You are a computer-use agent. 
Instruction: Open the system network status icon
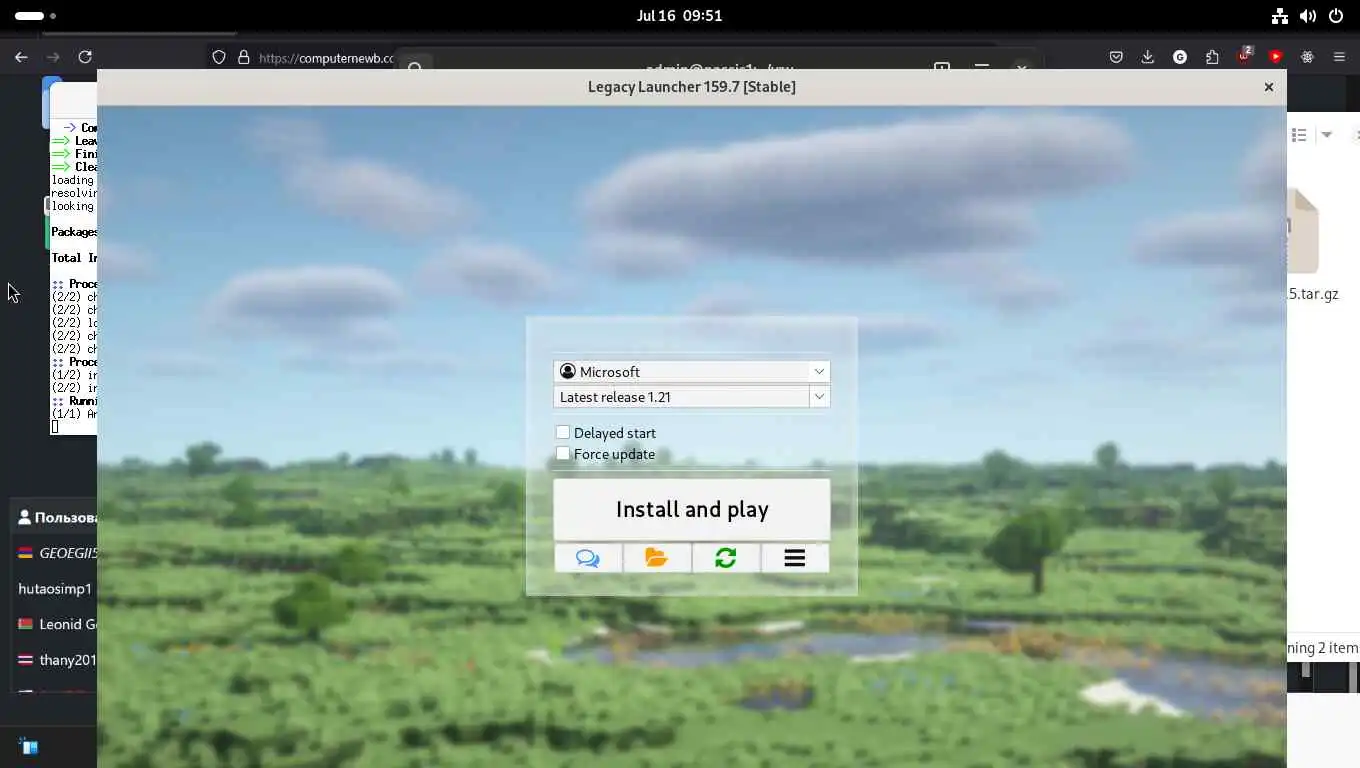pyautogui.click(x=1279, y=16)
